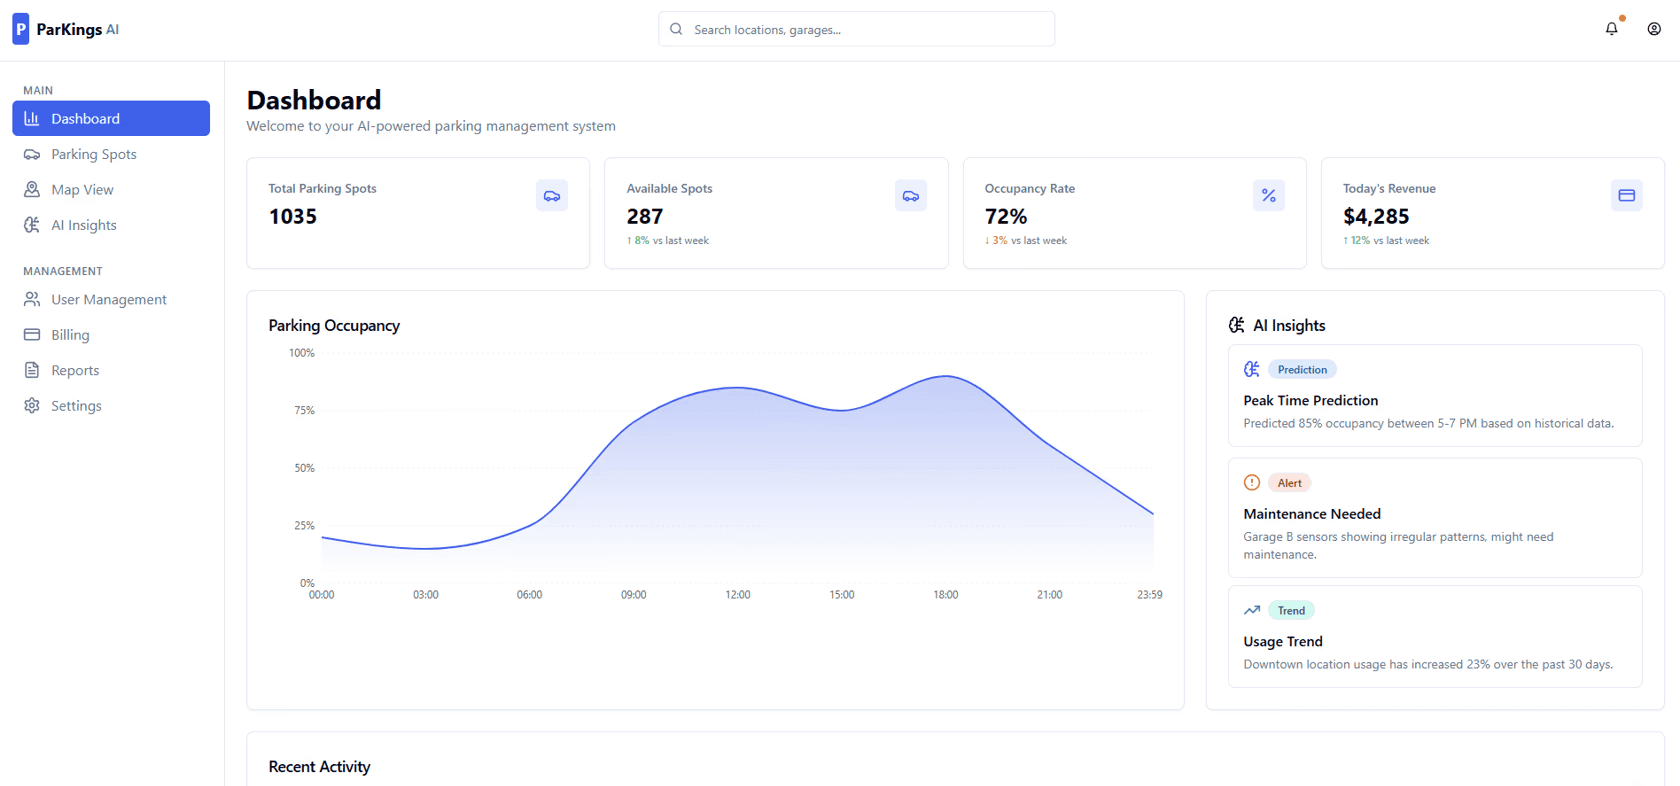The image size is (1680, 786).
Task: Open the user profile icon
Action: (x=1654, y=29)
